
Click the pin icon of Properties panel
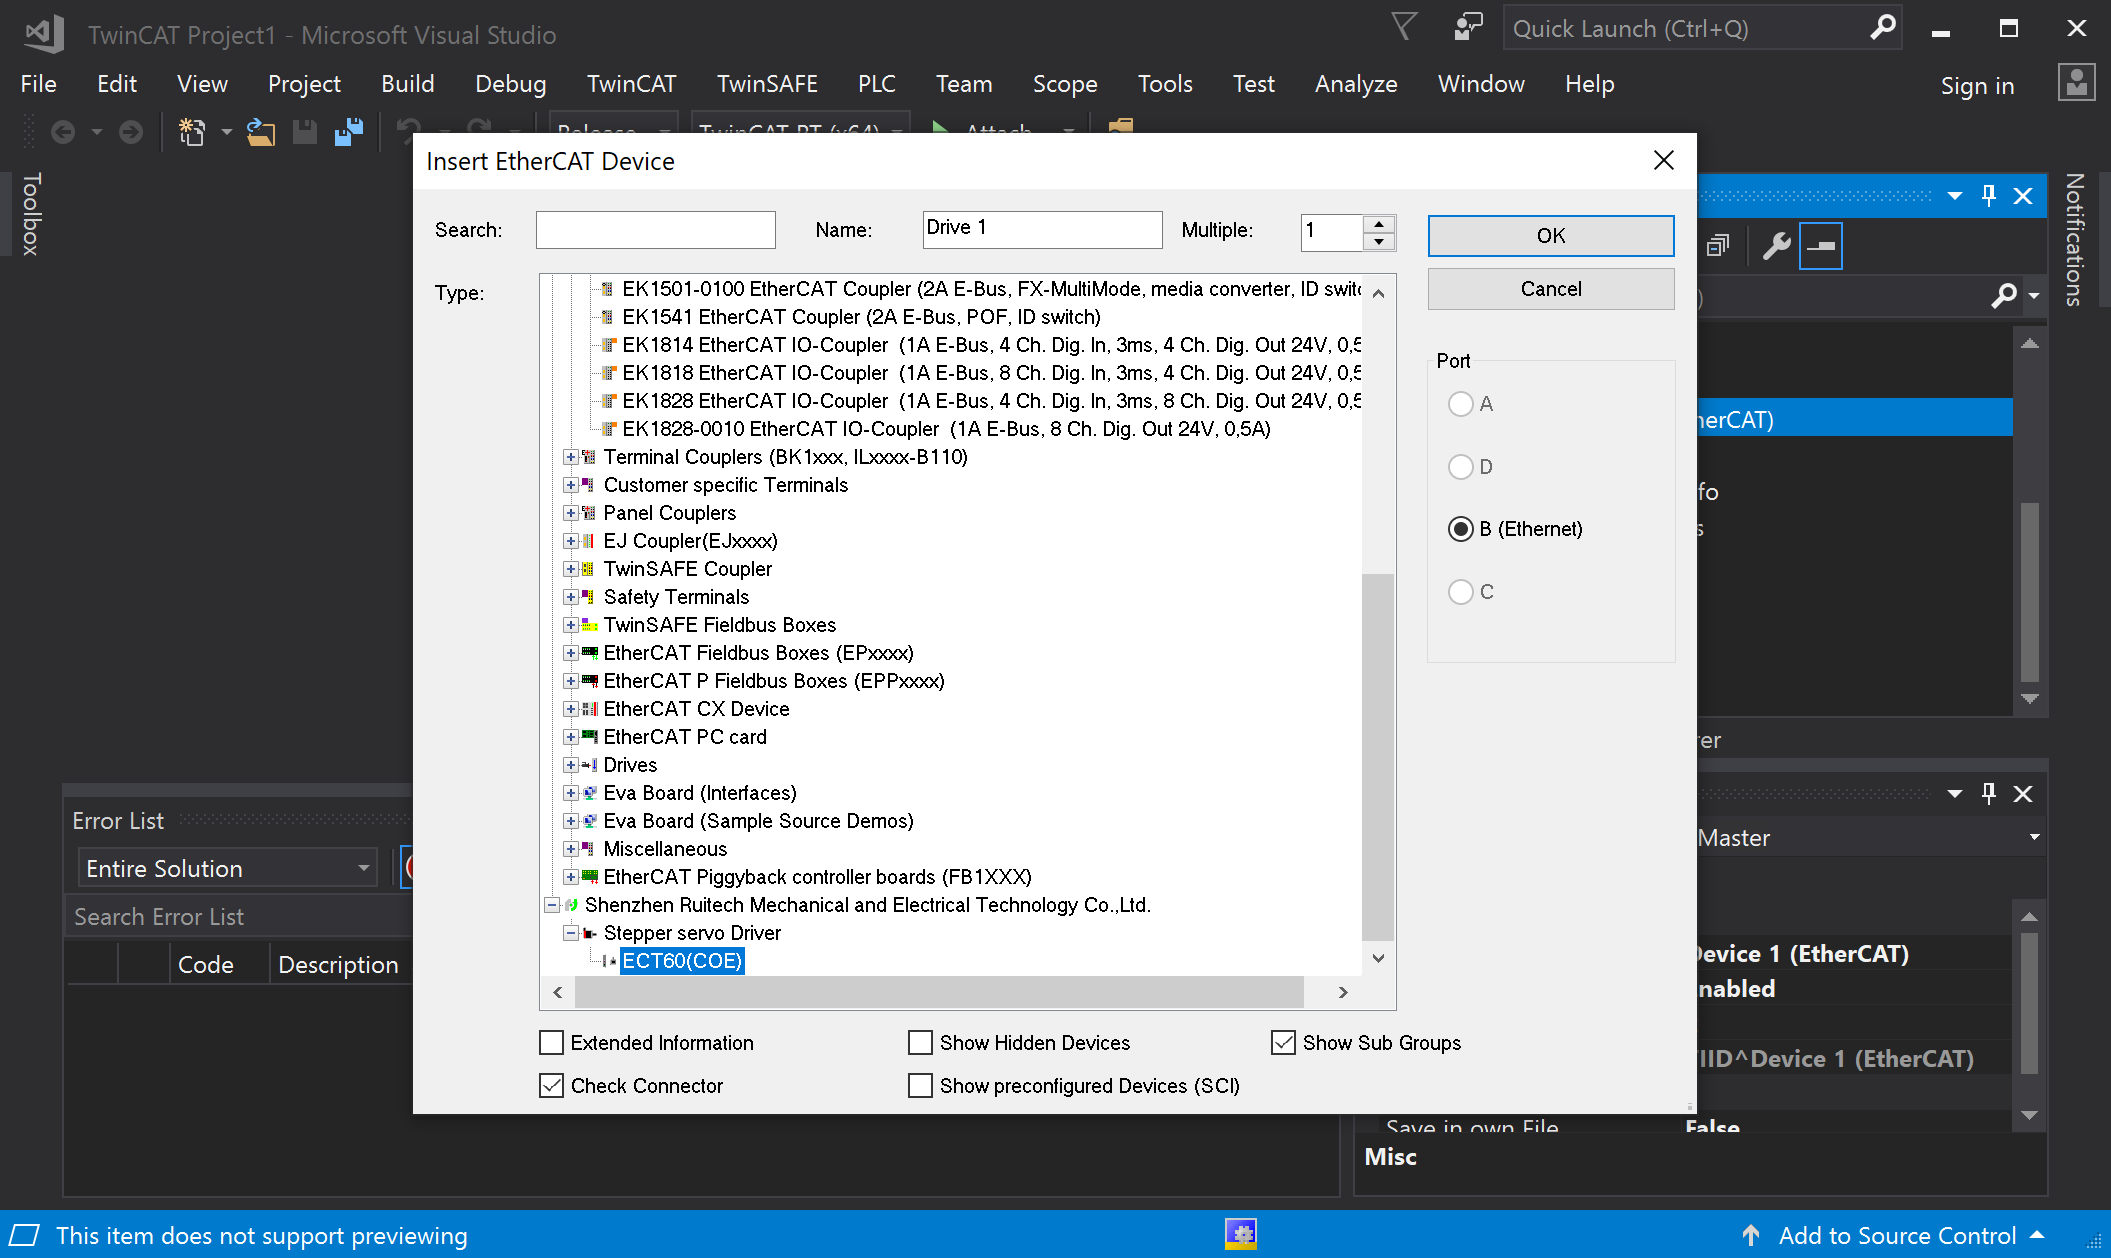1989,794
